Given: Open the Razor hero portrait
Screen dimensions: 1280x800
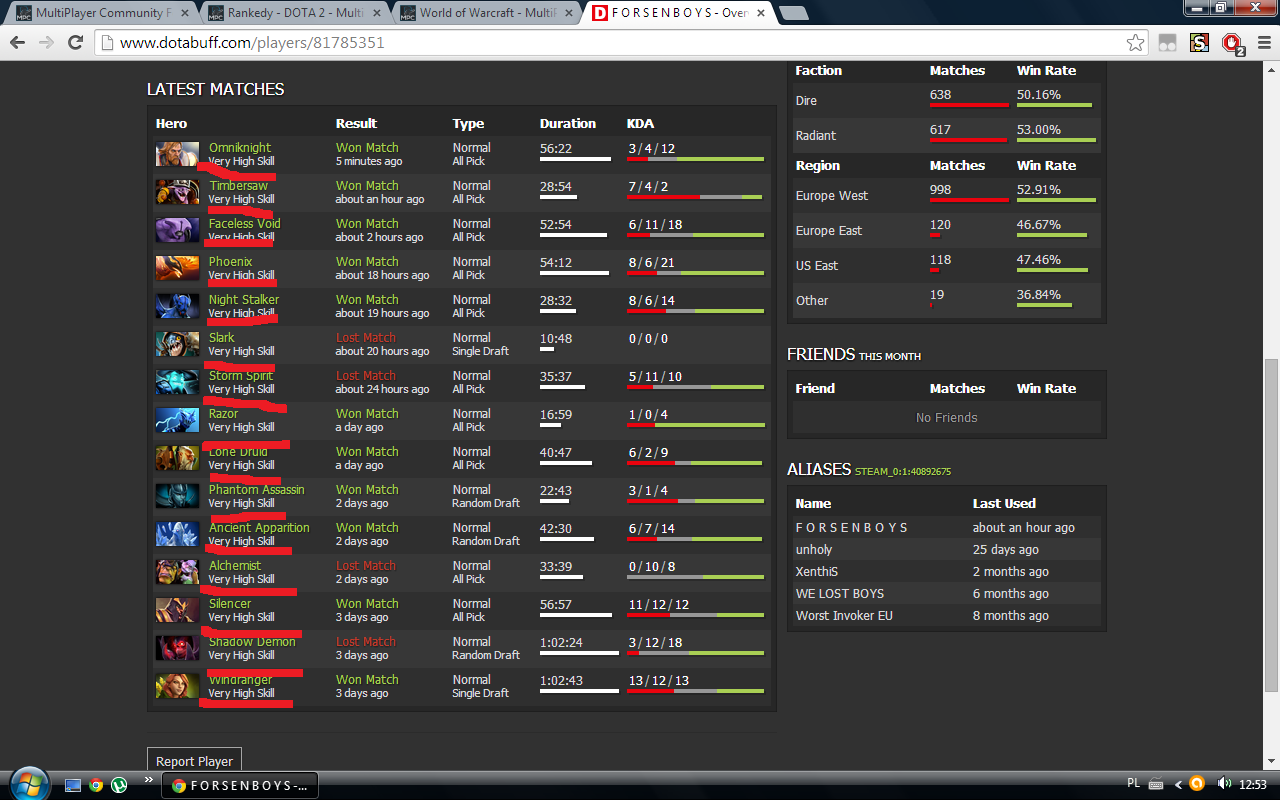Looking at the screenshot, I should coord(177,421).
